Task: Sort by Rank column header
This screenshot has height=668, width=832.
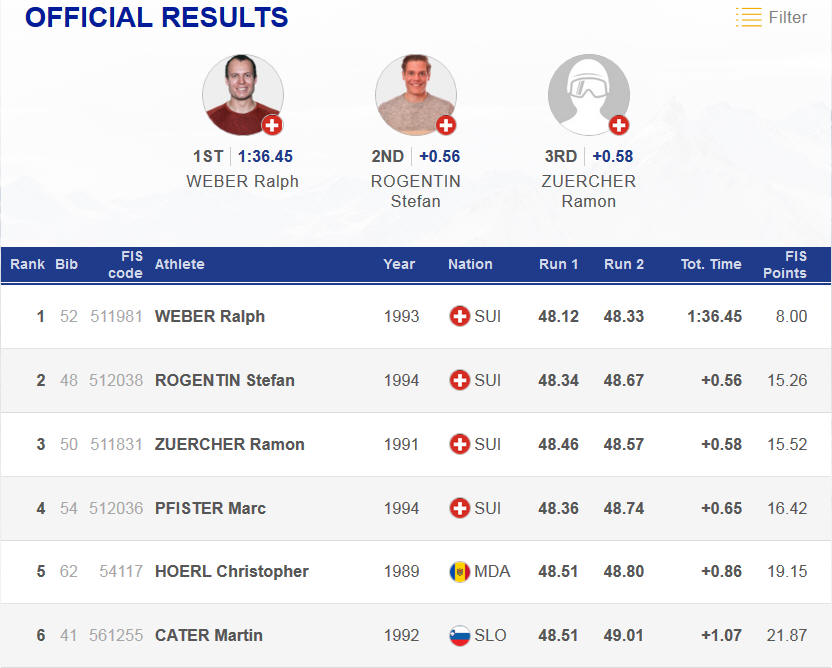Action: pos(28,264)
